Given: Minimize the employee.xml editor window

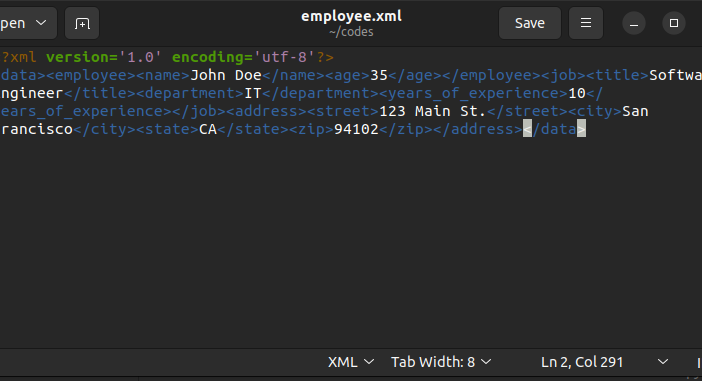Looking at the screenshot, I should (634, 23).
